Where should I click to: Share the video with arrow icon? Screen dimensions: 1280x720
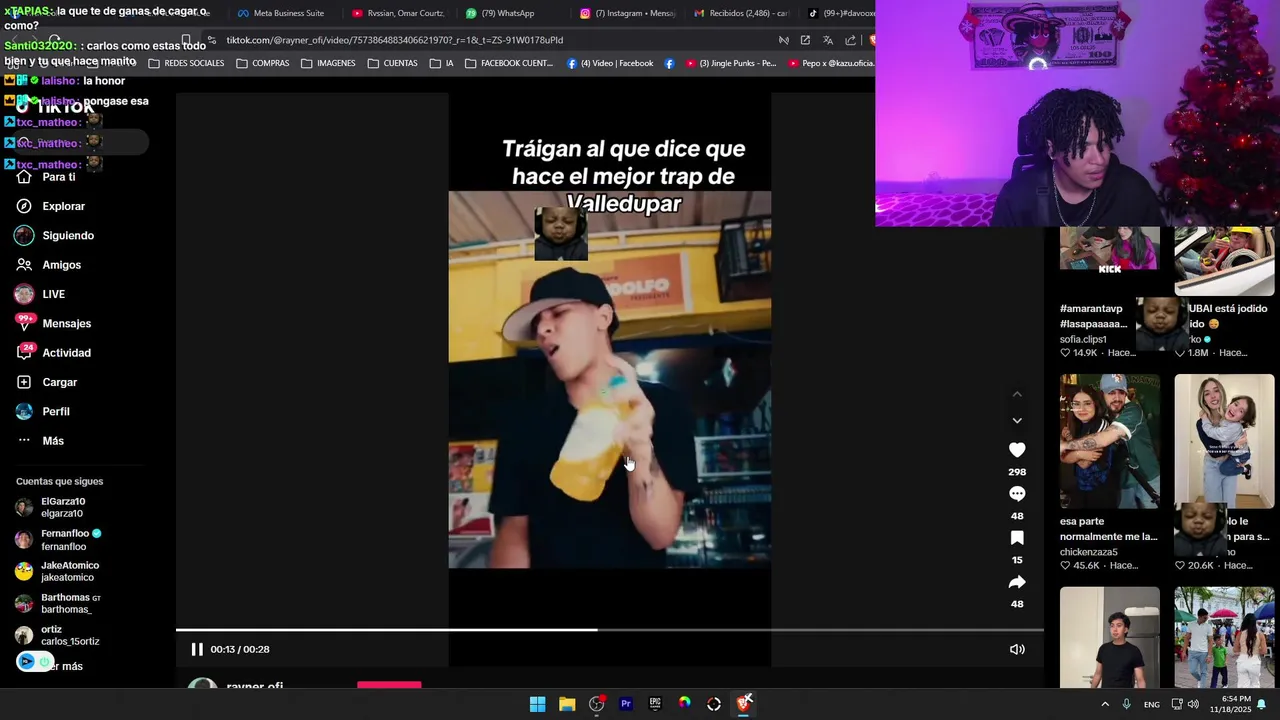(1017, 582)
